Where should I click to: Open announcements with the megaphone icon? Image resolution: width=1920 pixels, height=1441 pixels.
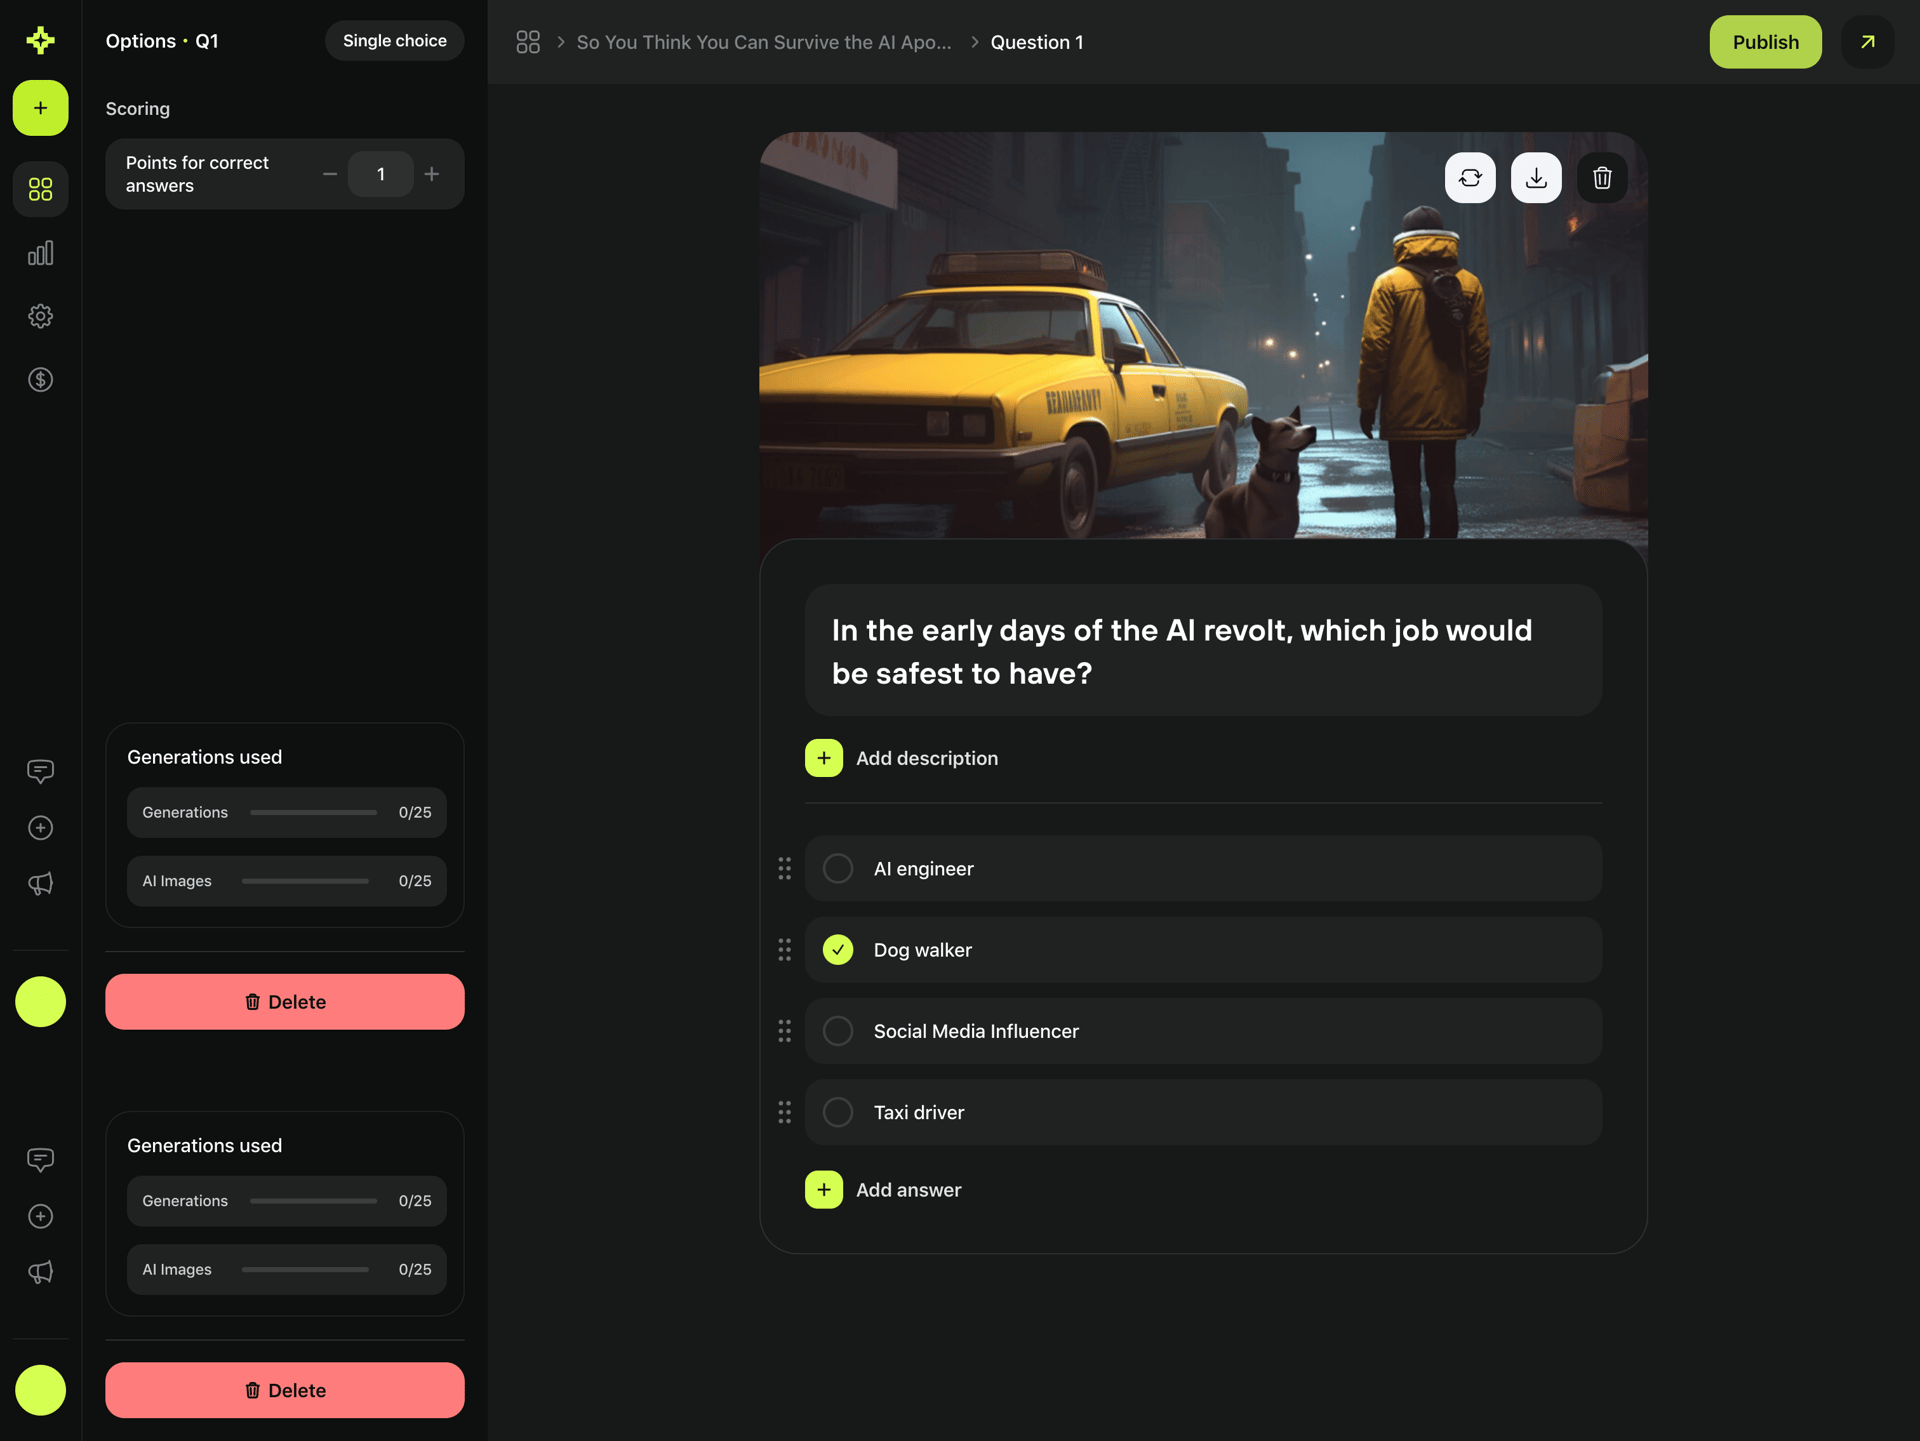40,884
